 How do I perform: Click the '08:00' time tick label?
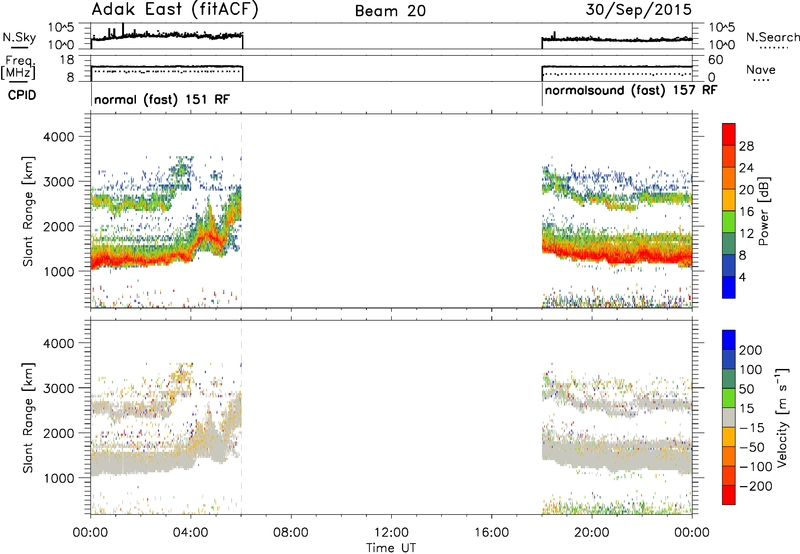(291, 533)
